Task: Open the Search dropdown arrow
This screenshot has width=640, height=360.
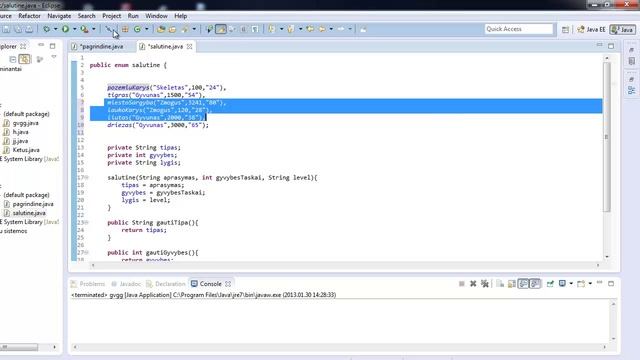Action: tap(194, 29)
